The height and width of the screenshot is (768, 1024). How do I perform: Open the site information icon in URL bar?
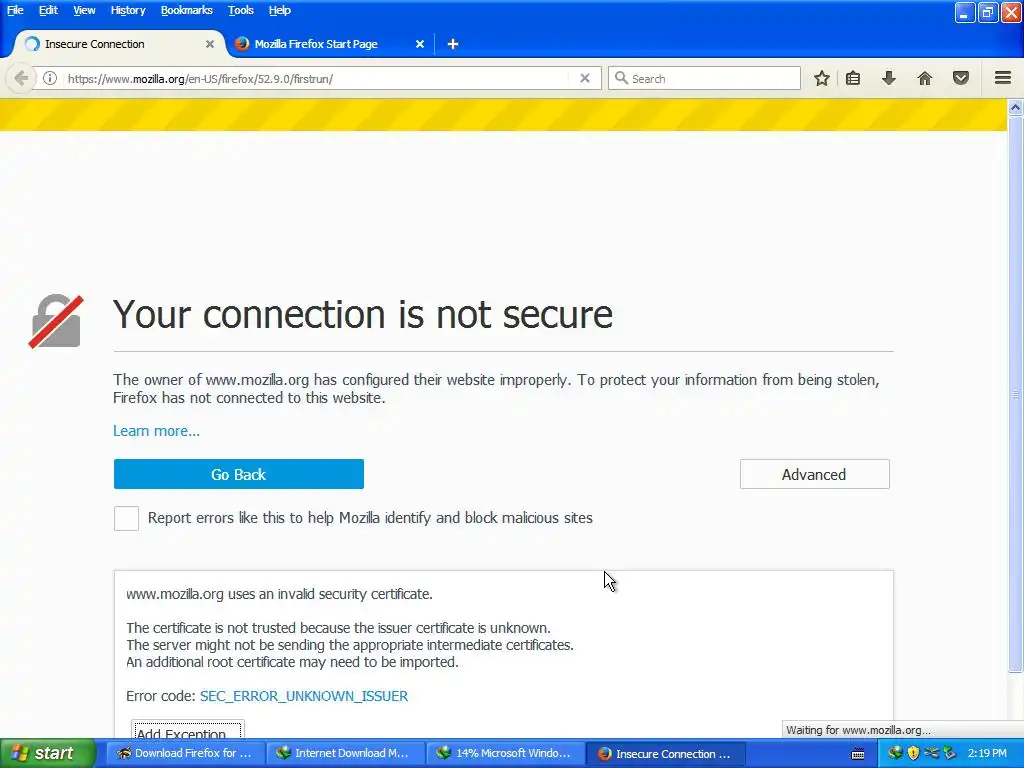coord(50,78)
